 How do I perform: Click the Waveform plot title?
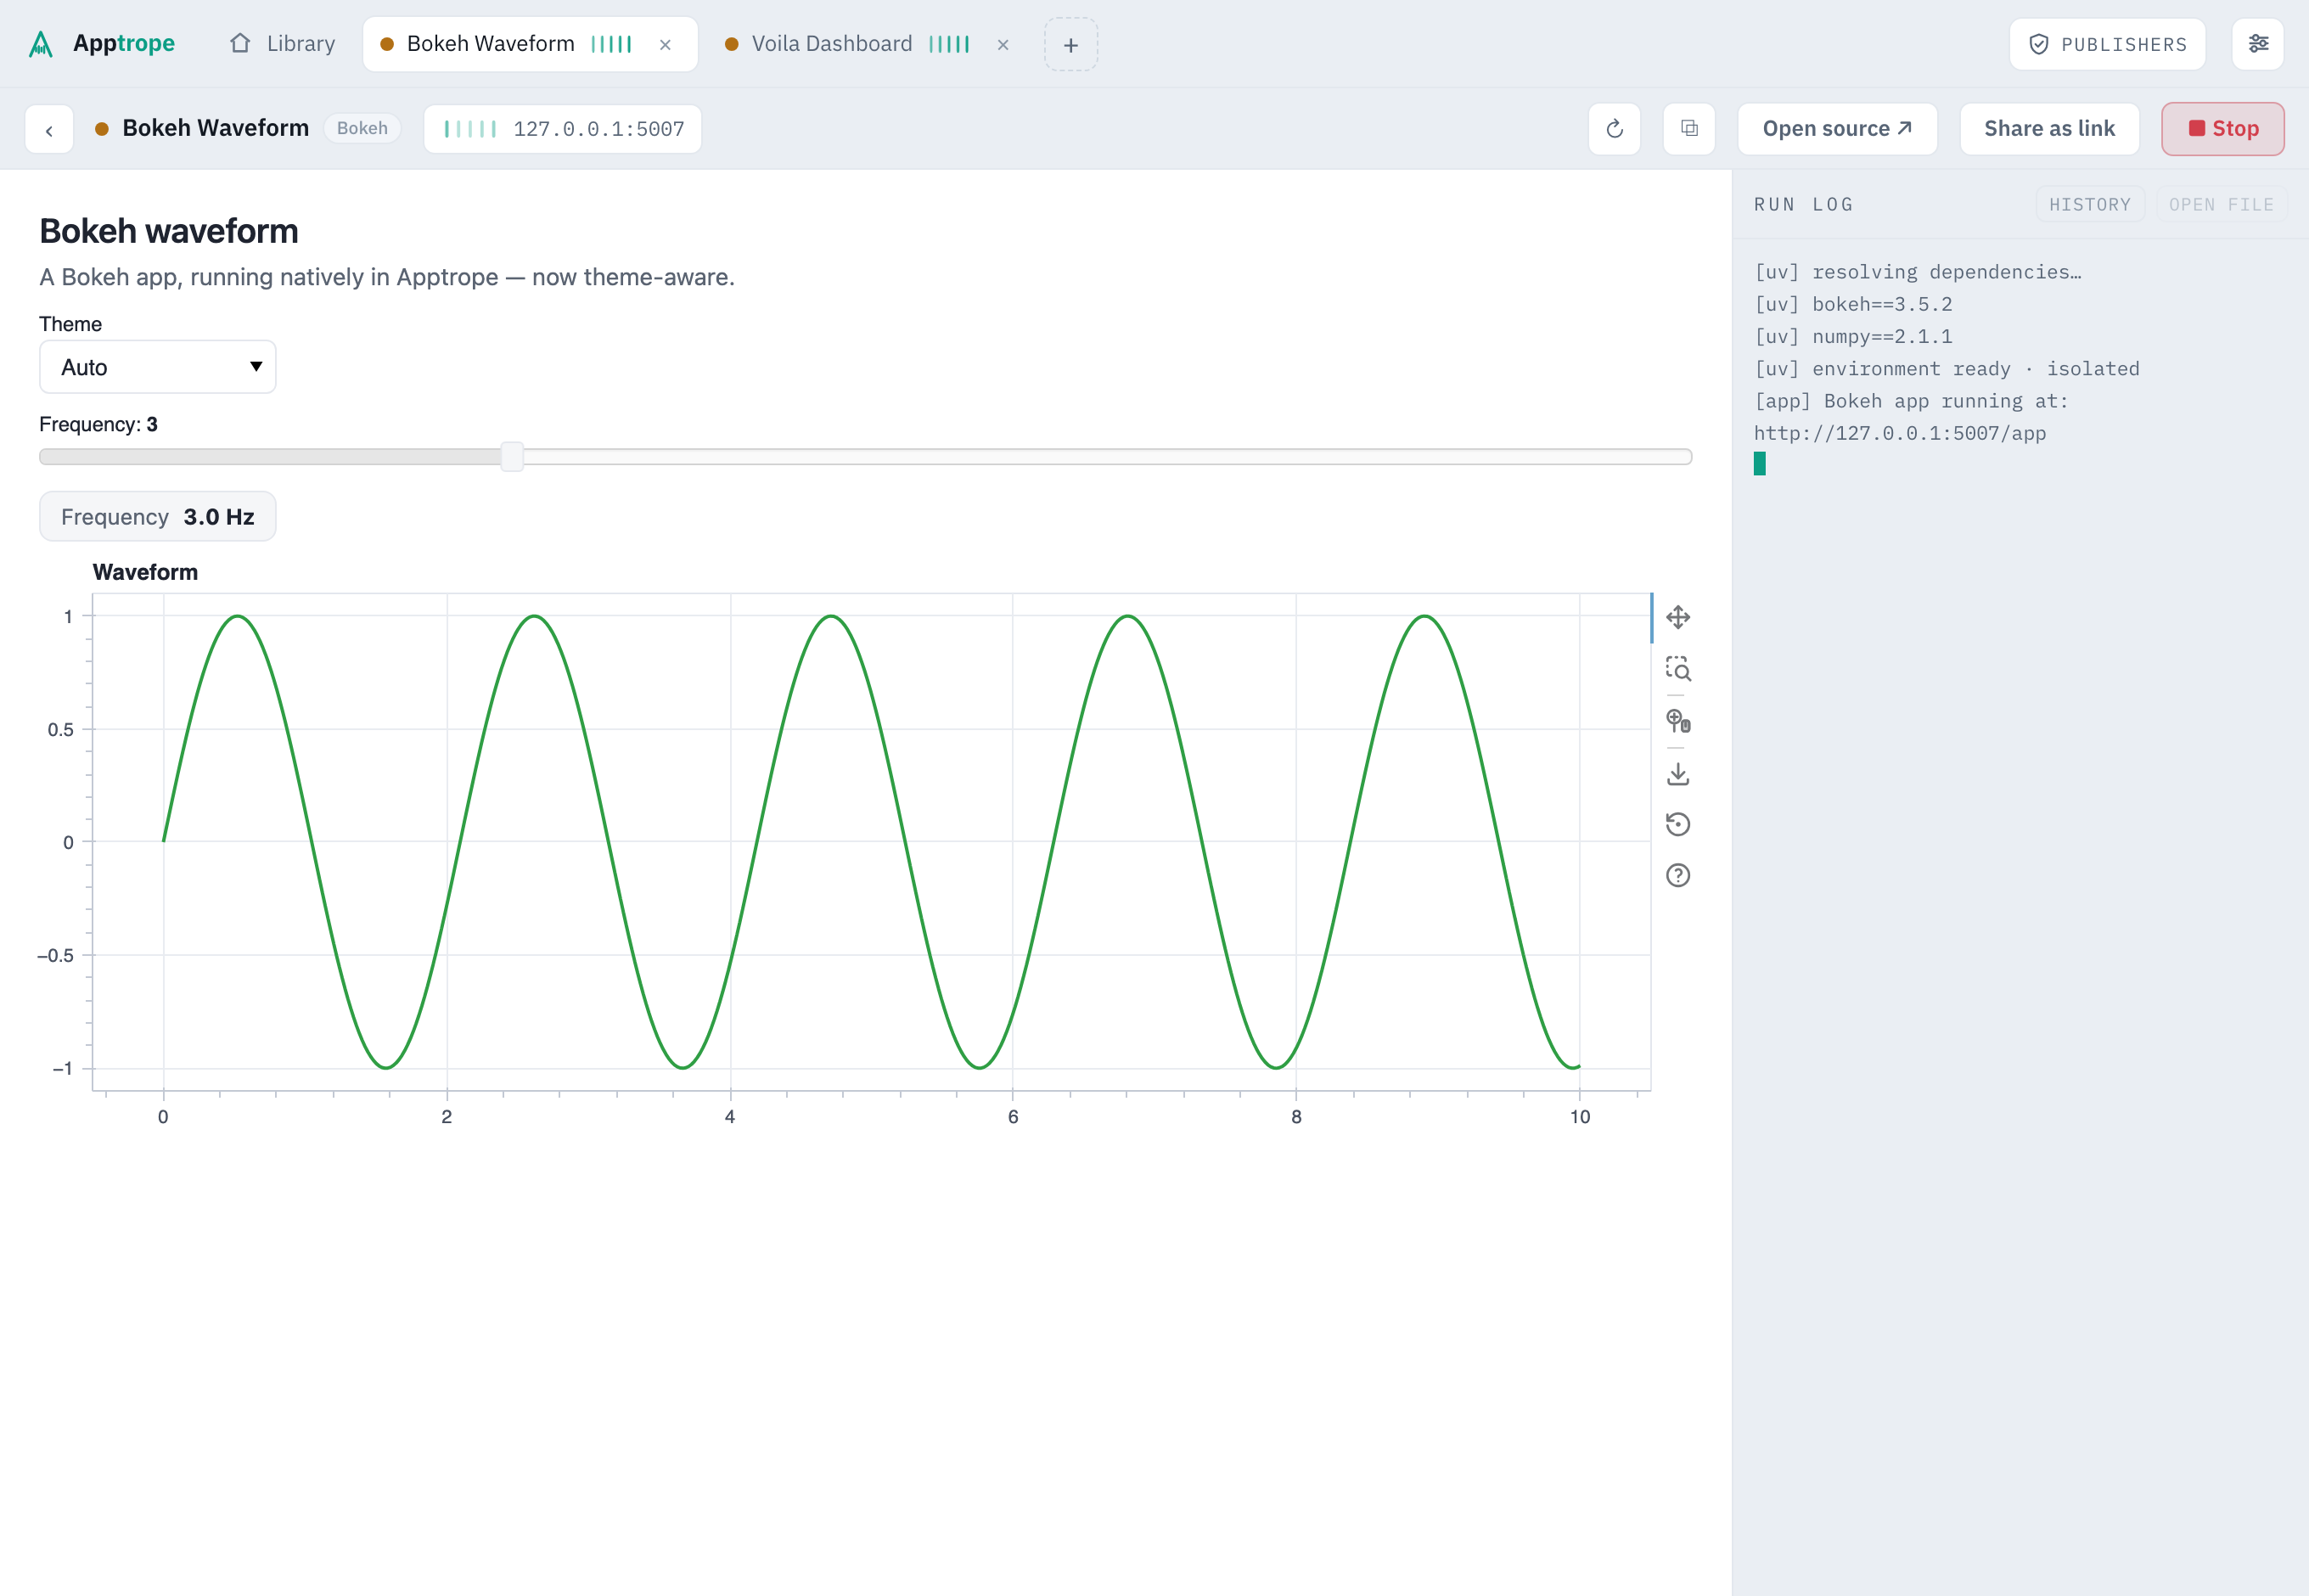pos(145,572)
